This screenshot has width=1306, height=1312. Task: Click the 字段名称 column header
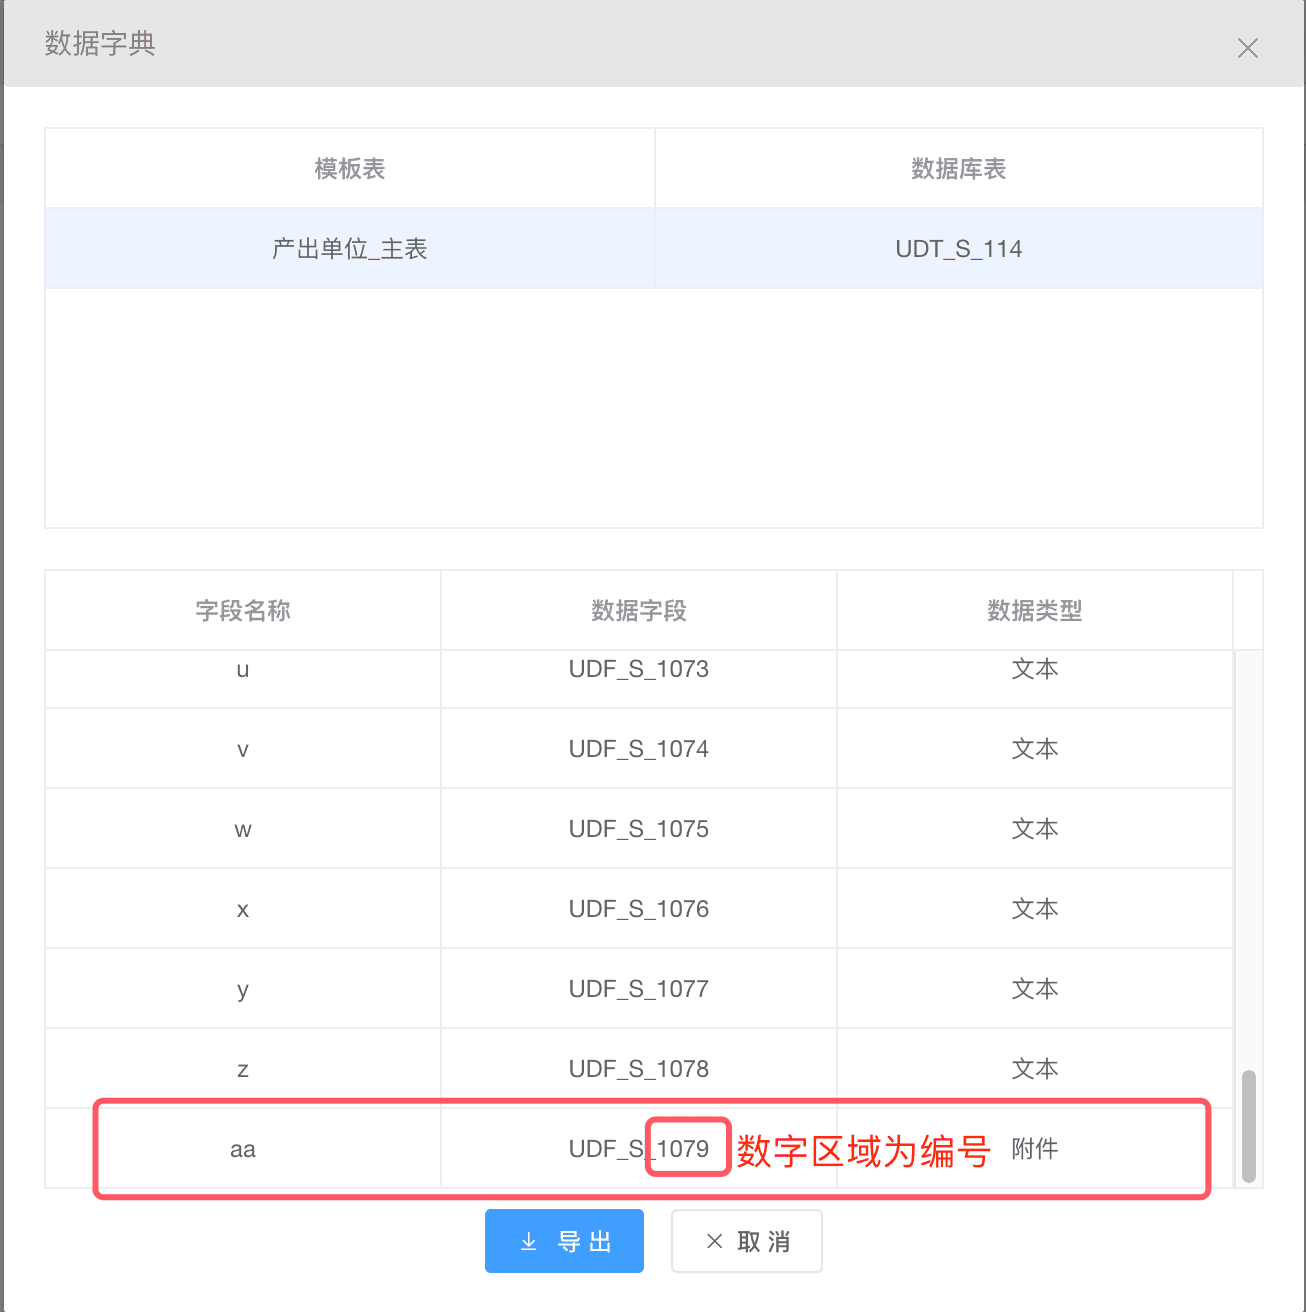(243, 611)
